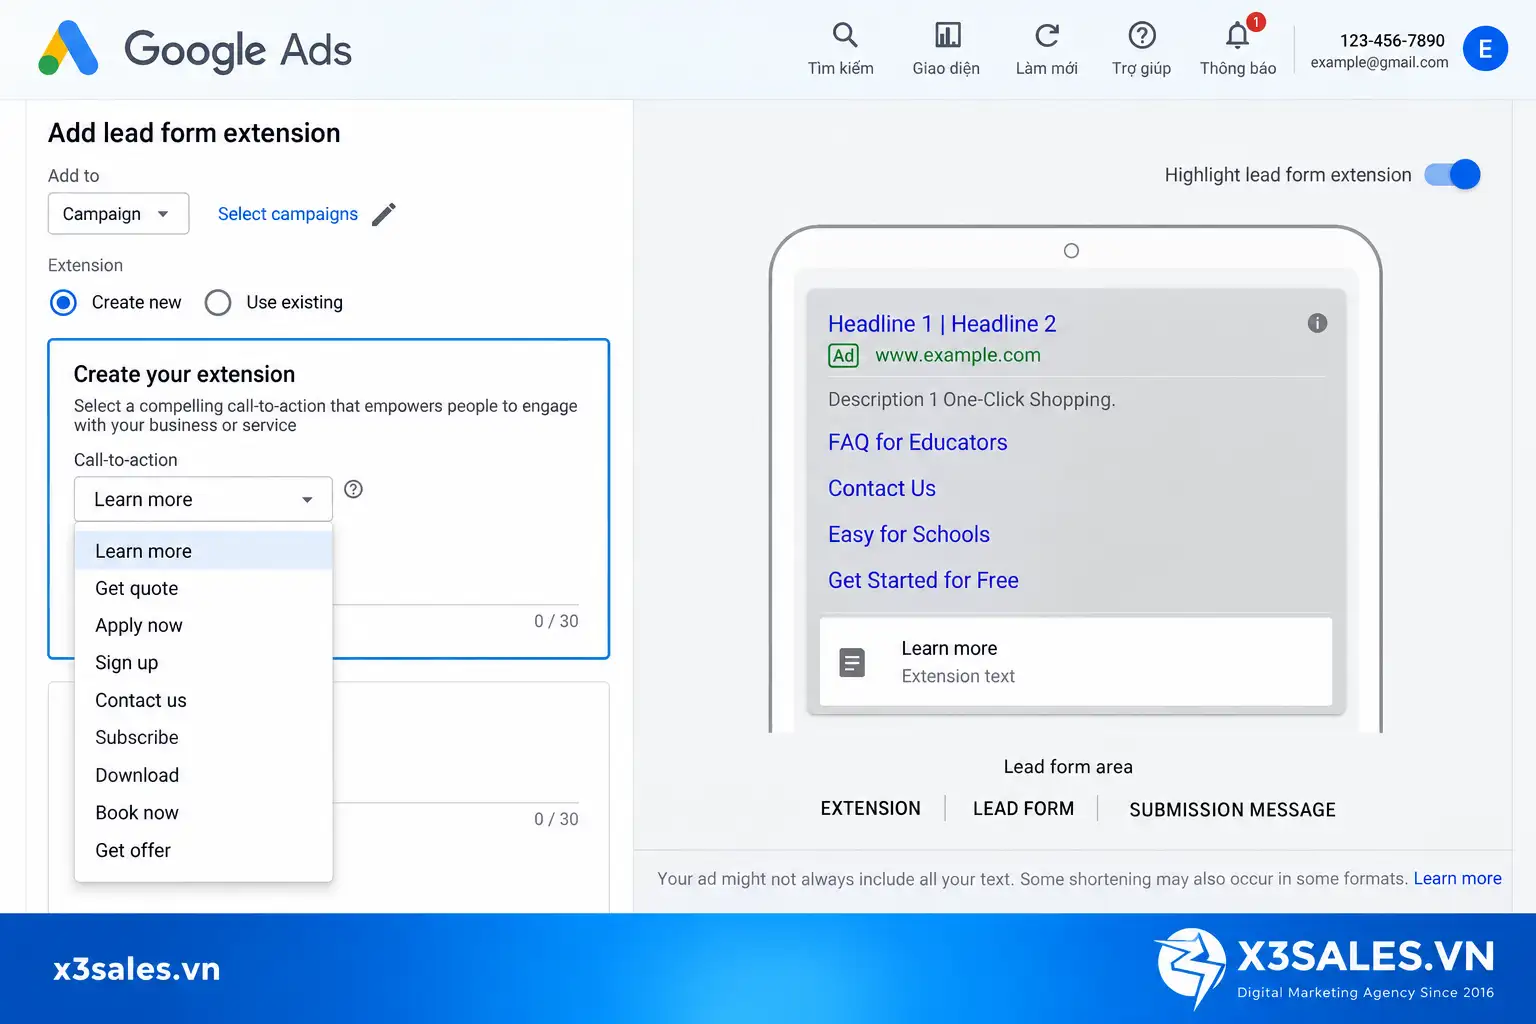This screenshot has height=1024, width=1536.
Task: Click the blue E account avatar
Action: [1485, 49]
